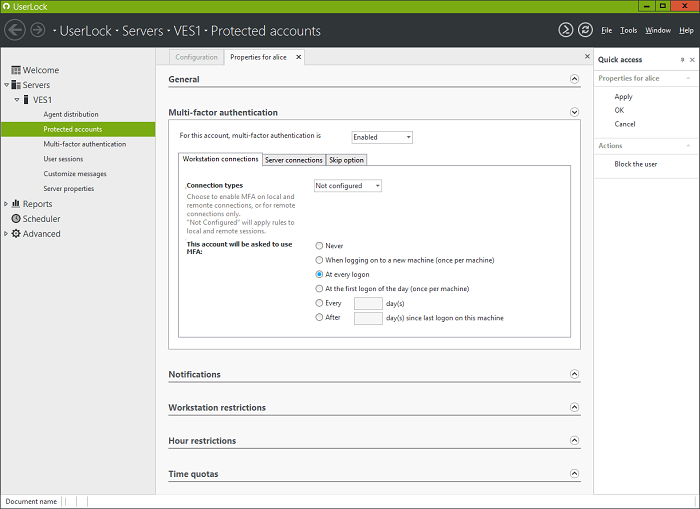Select the Never MFA radio option
Screen dimensions: 700x509
pos(319,245)
